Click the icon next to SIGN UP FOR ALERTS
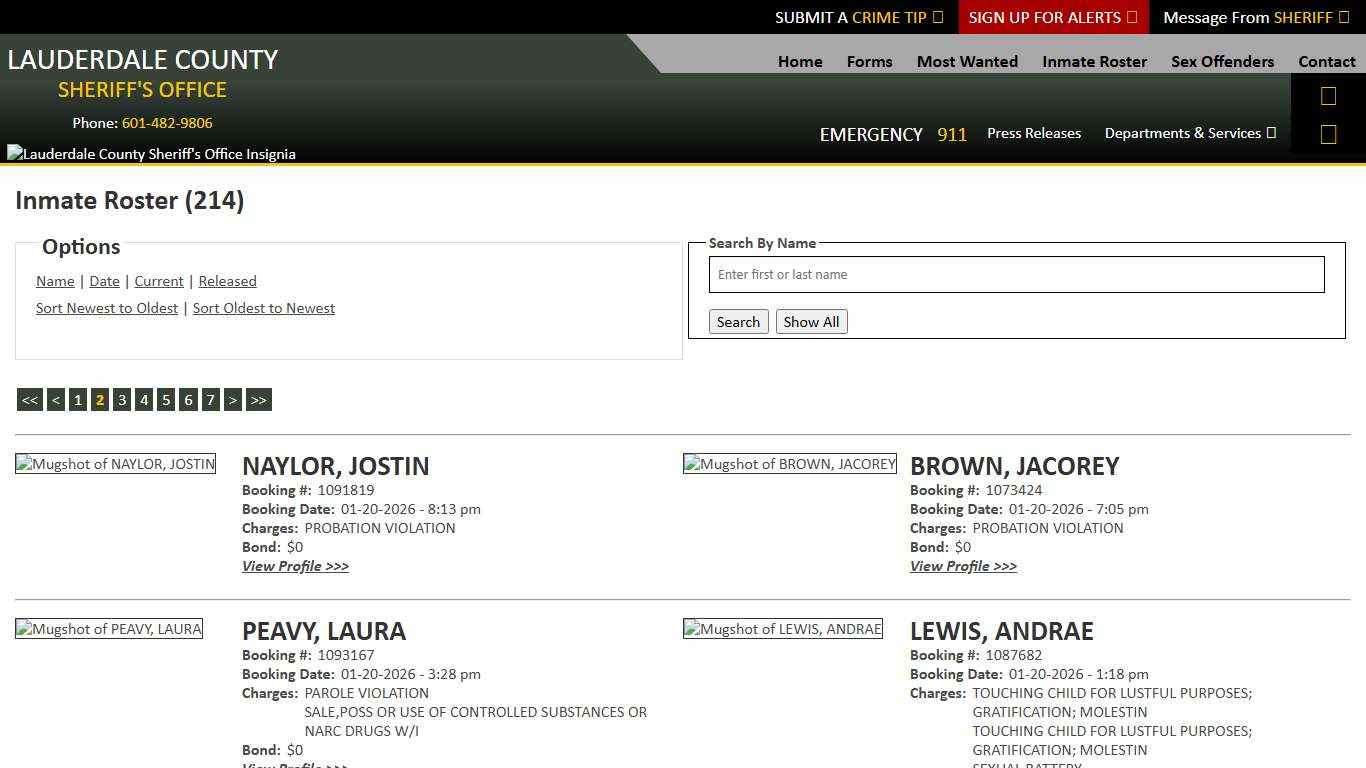Viewport: 1366px width, 768px height. click(1130, 17)
